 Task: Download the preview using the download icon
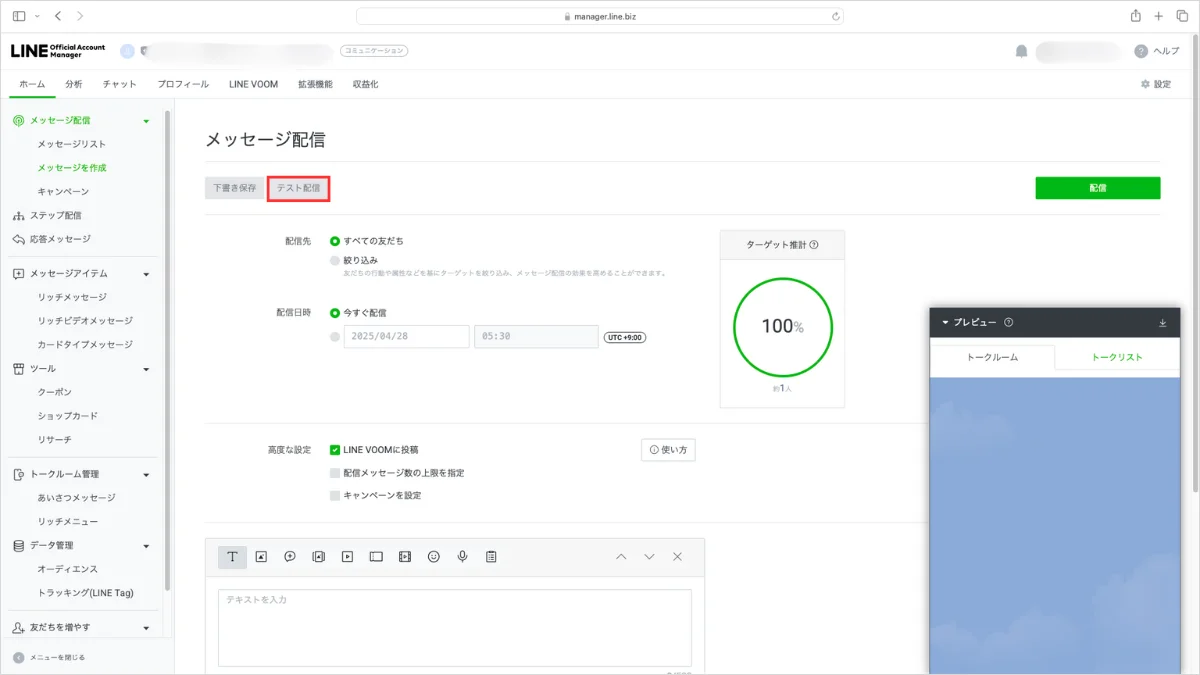point(1163,323)
